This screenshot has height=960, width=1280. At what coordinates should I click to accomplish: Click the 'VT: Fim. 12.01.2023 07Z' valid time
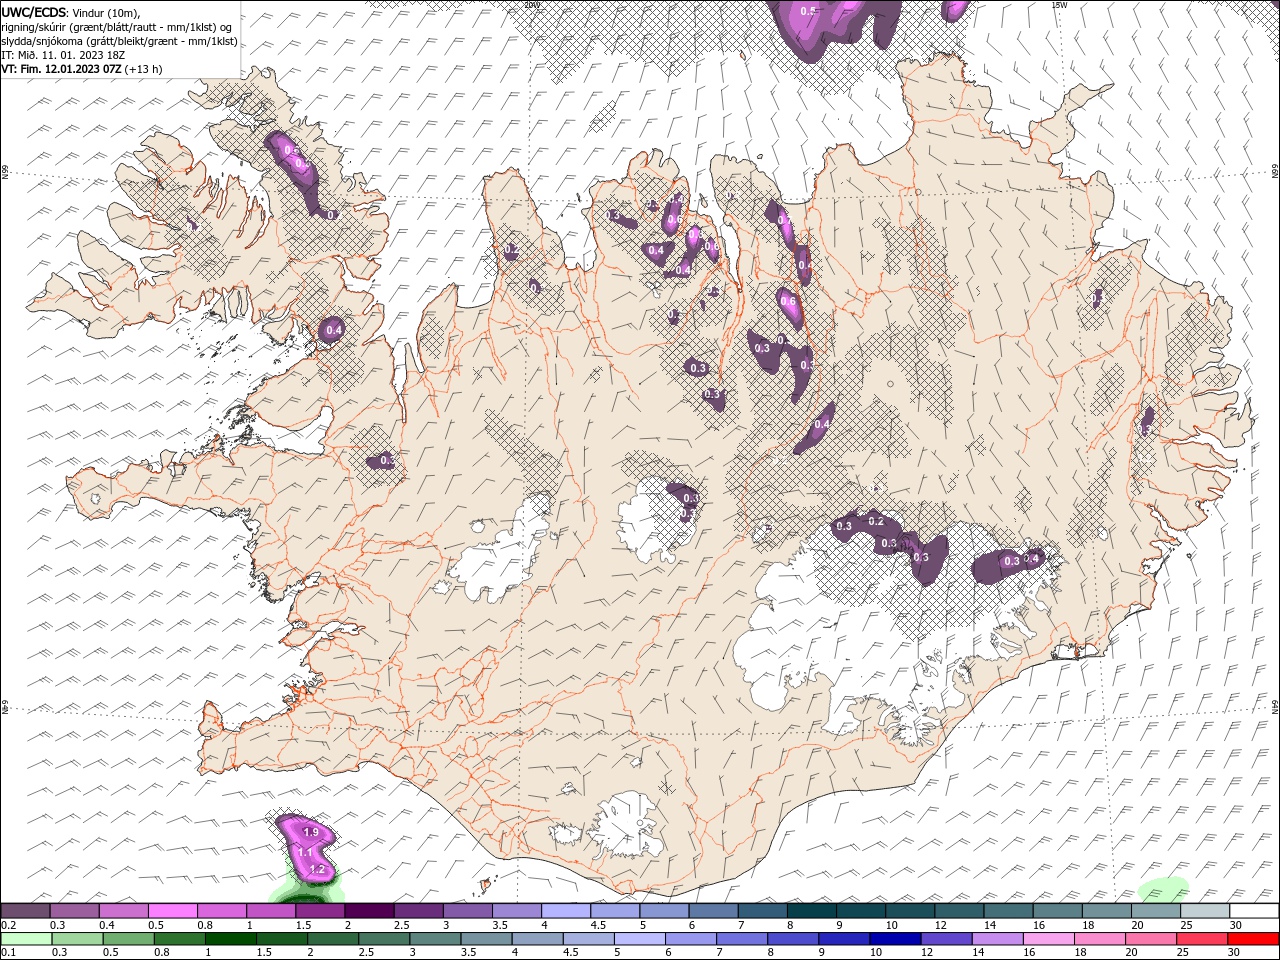[x=61, y=69]
